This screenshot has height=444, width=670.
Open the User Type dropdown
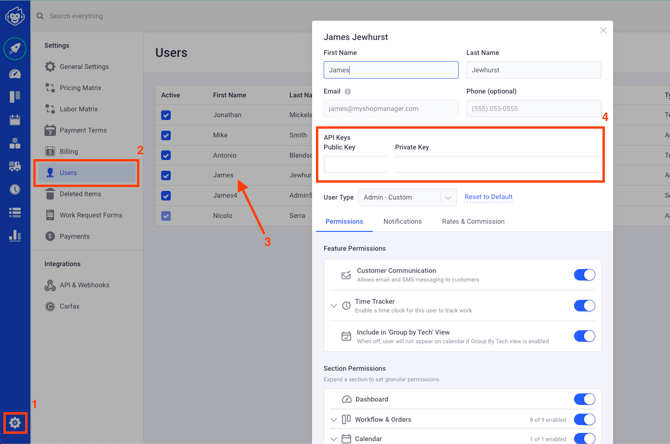[407, 197]
